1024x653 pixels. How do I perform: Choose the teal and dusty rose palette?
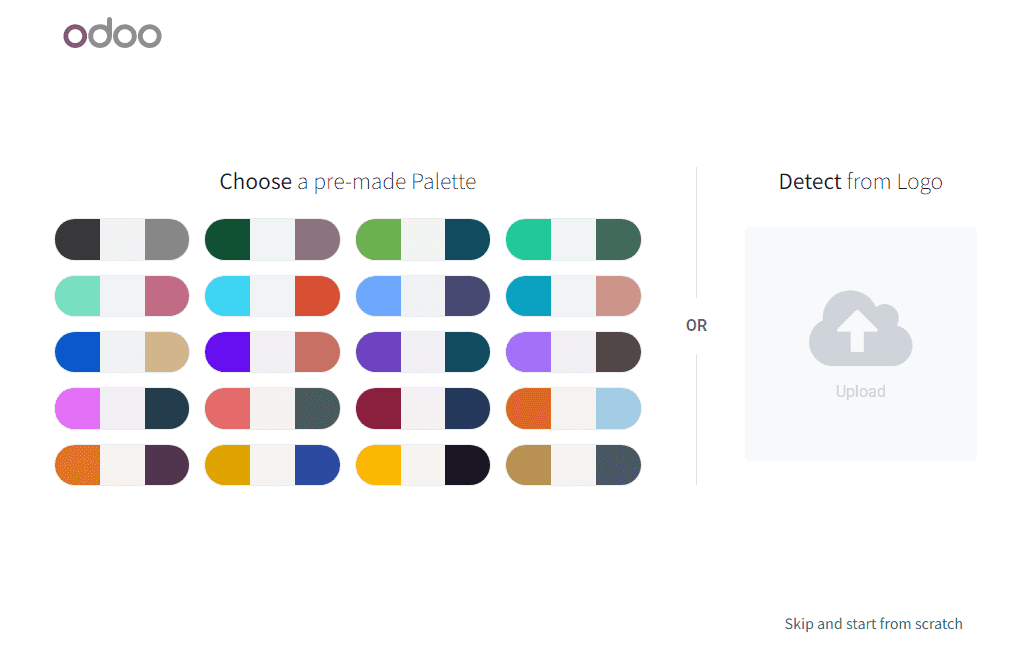pyautogui.click(x=573, y=296)
